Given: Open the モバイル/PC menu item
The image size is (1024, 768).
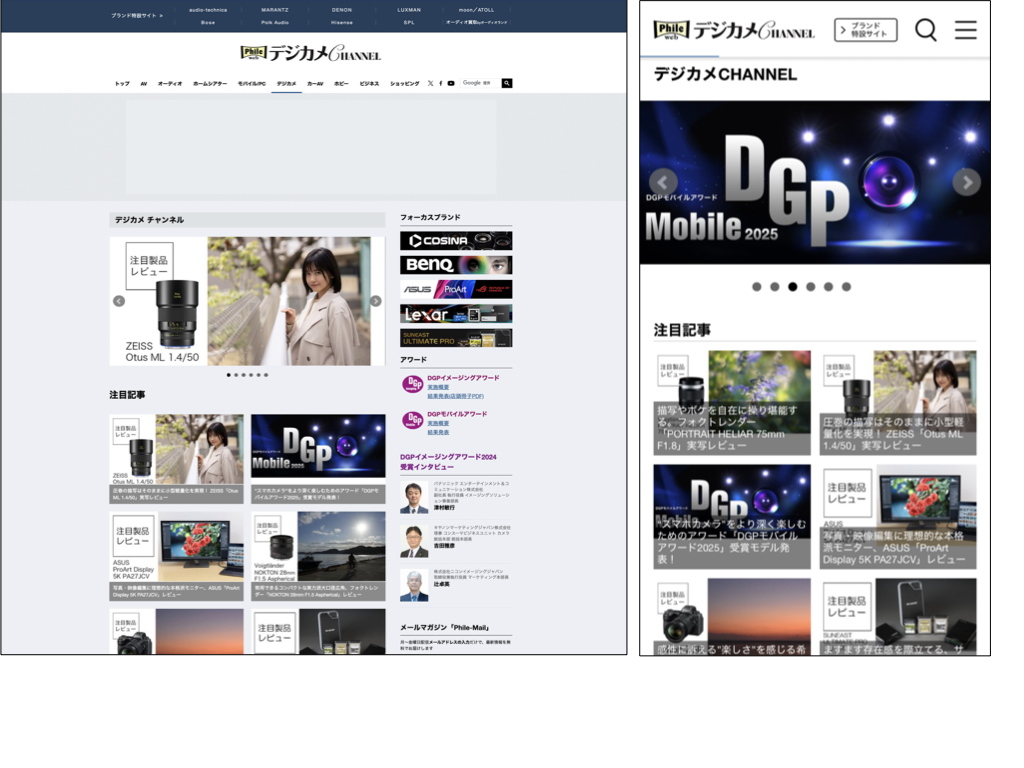Looking at the screenshot, I should [x=252, y=84].
